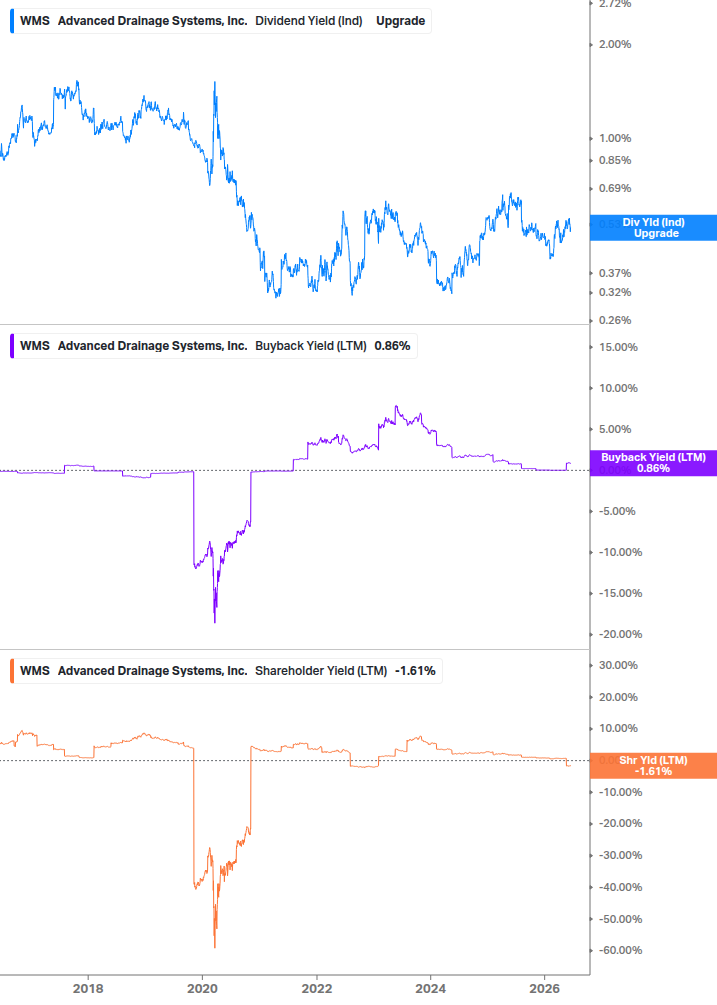This screenshot has height=1005, width=717.
Task: Select the orange Shareholder Yield color bar
Action: tap(12, 671)
